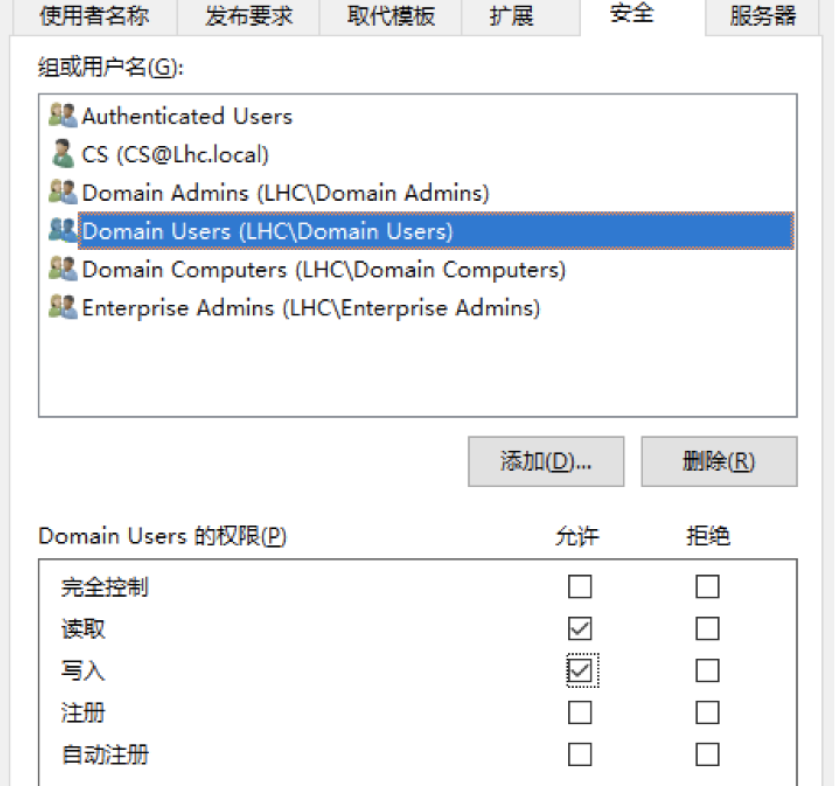Viewport: 837px width, 790px height.
Task: Check the 自动注册 allow checkbox
Action: 580,754
